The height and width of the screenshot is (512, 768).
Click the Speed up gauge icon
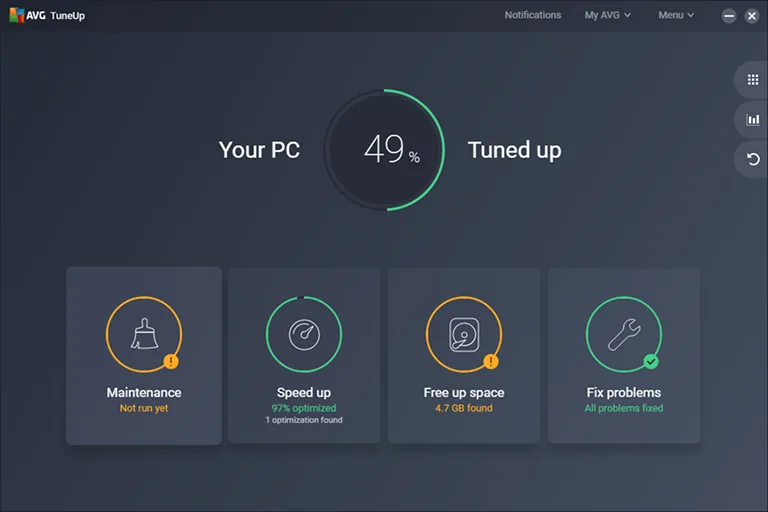tap(304, 335)
